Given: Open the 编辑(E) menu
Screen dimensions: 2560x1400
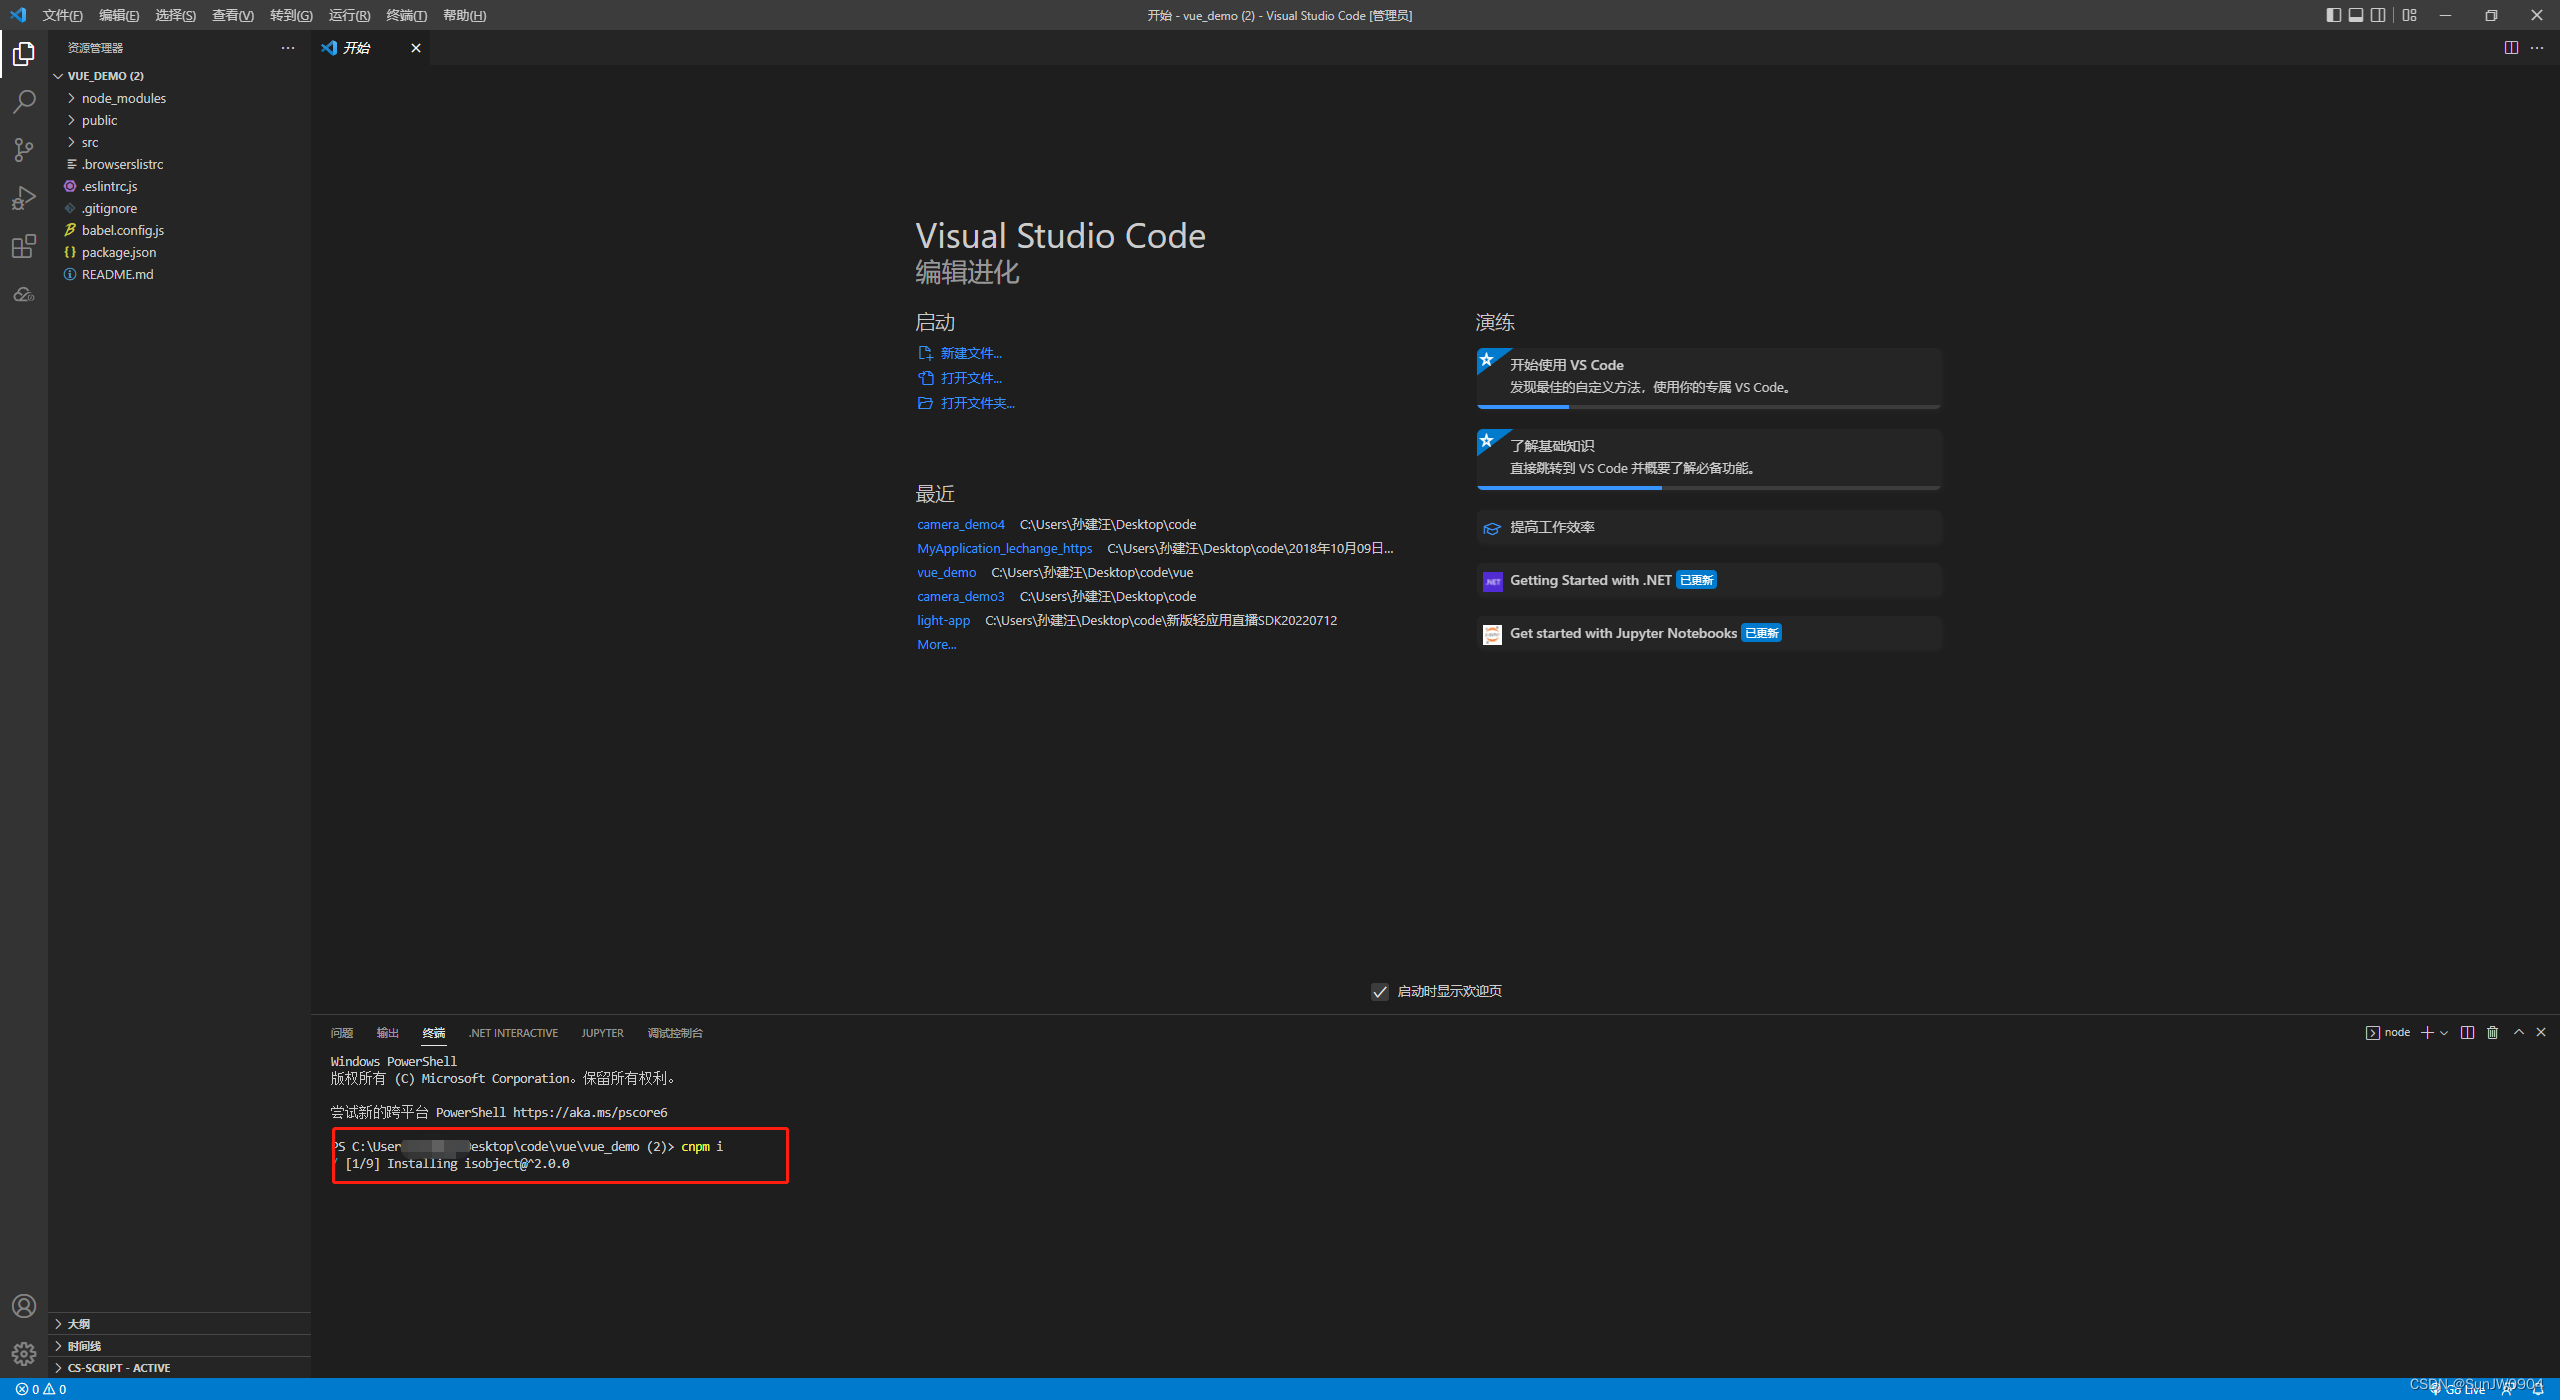Looking at the screenshot, I should (x=119, y=15).
